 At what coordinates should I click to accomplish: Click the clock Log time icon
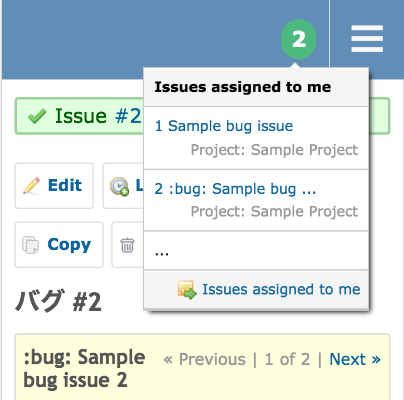(x=120, y=186)
